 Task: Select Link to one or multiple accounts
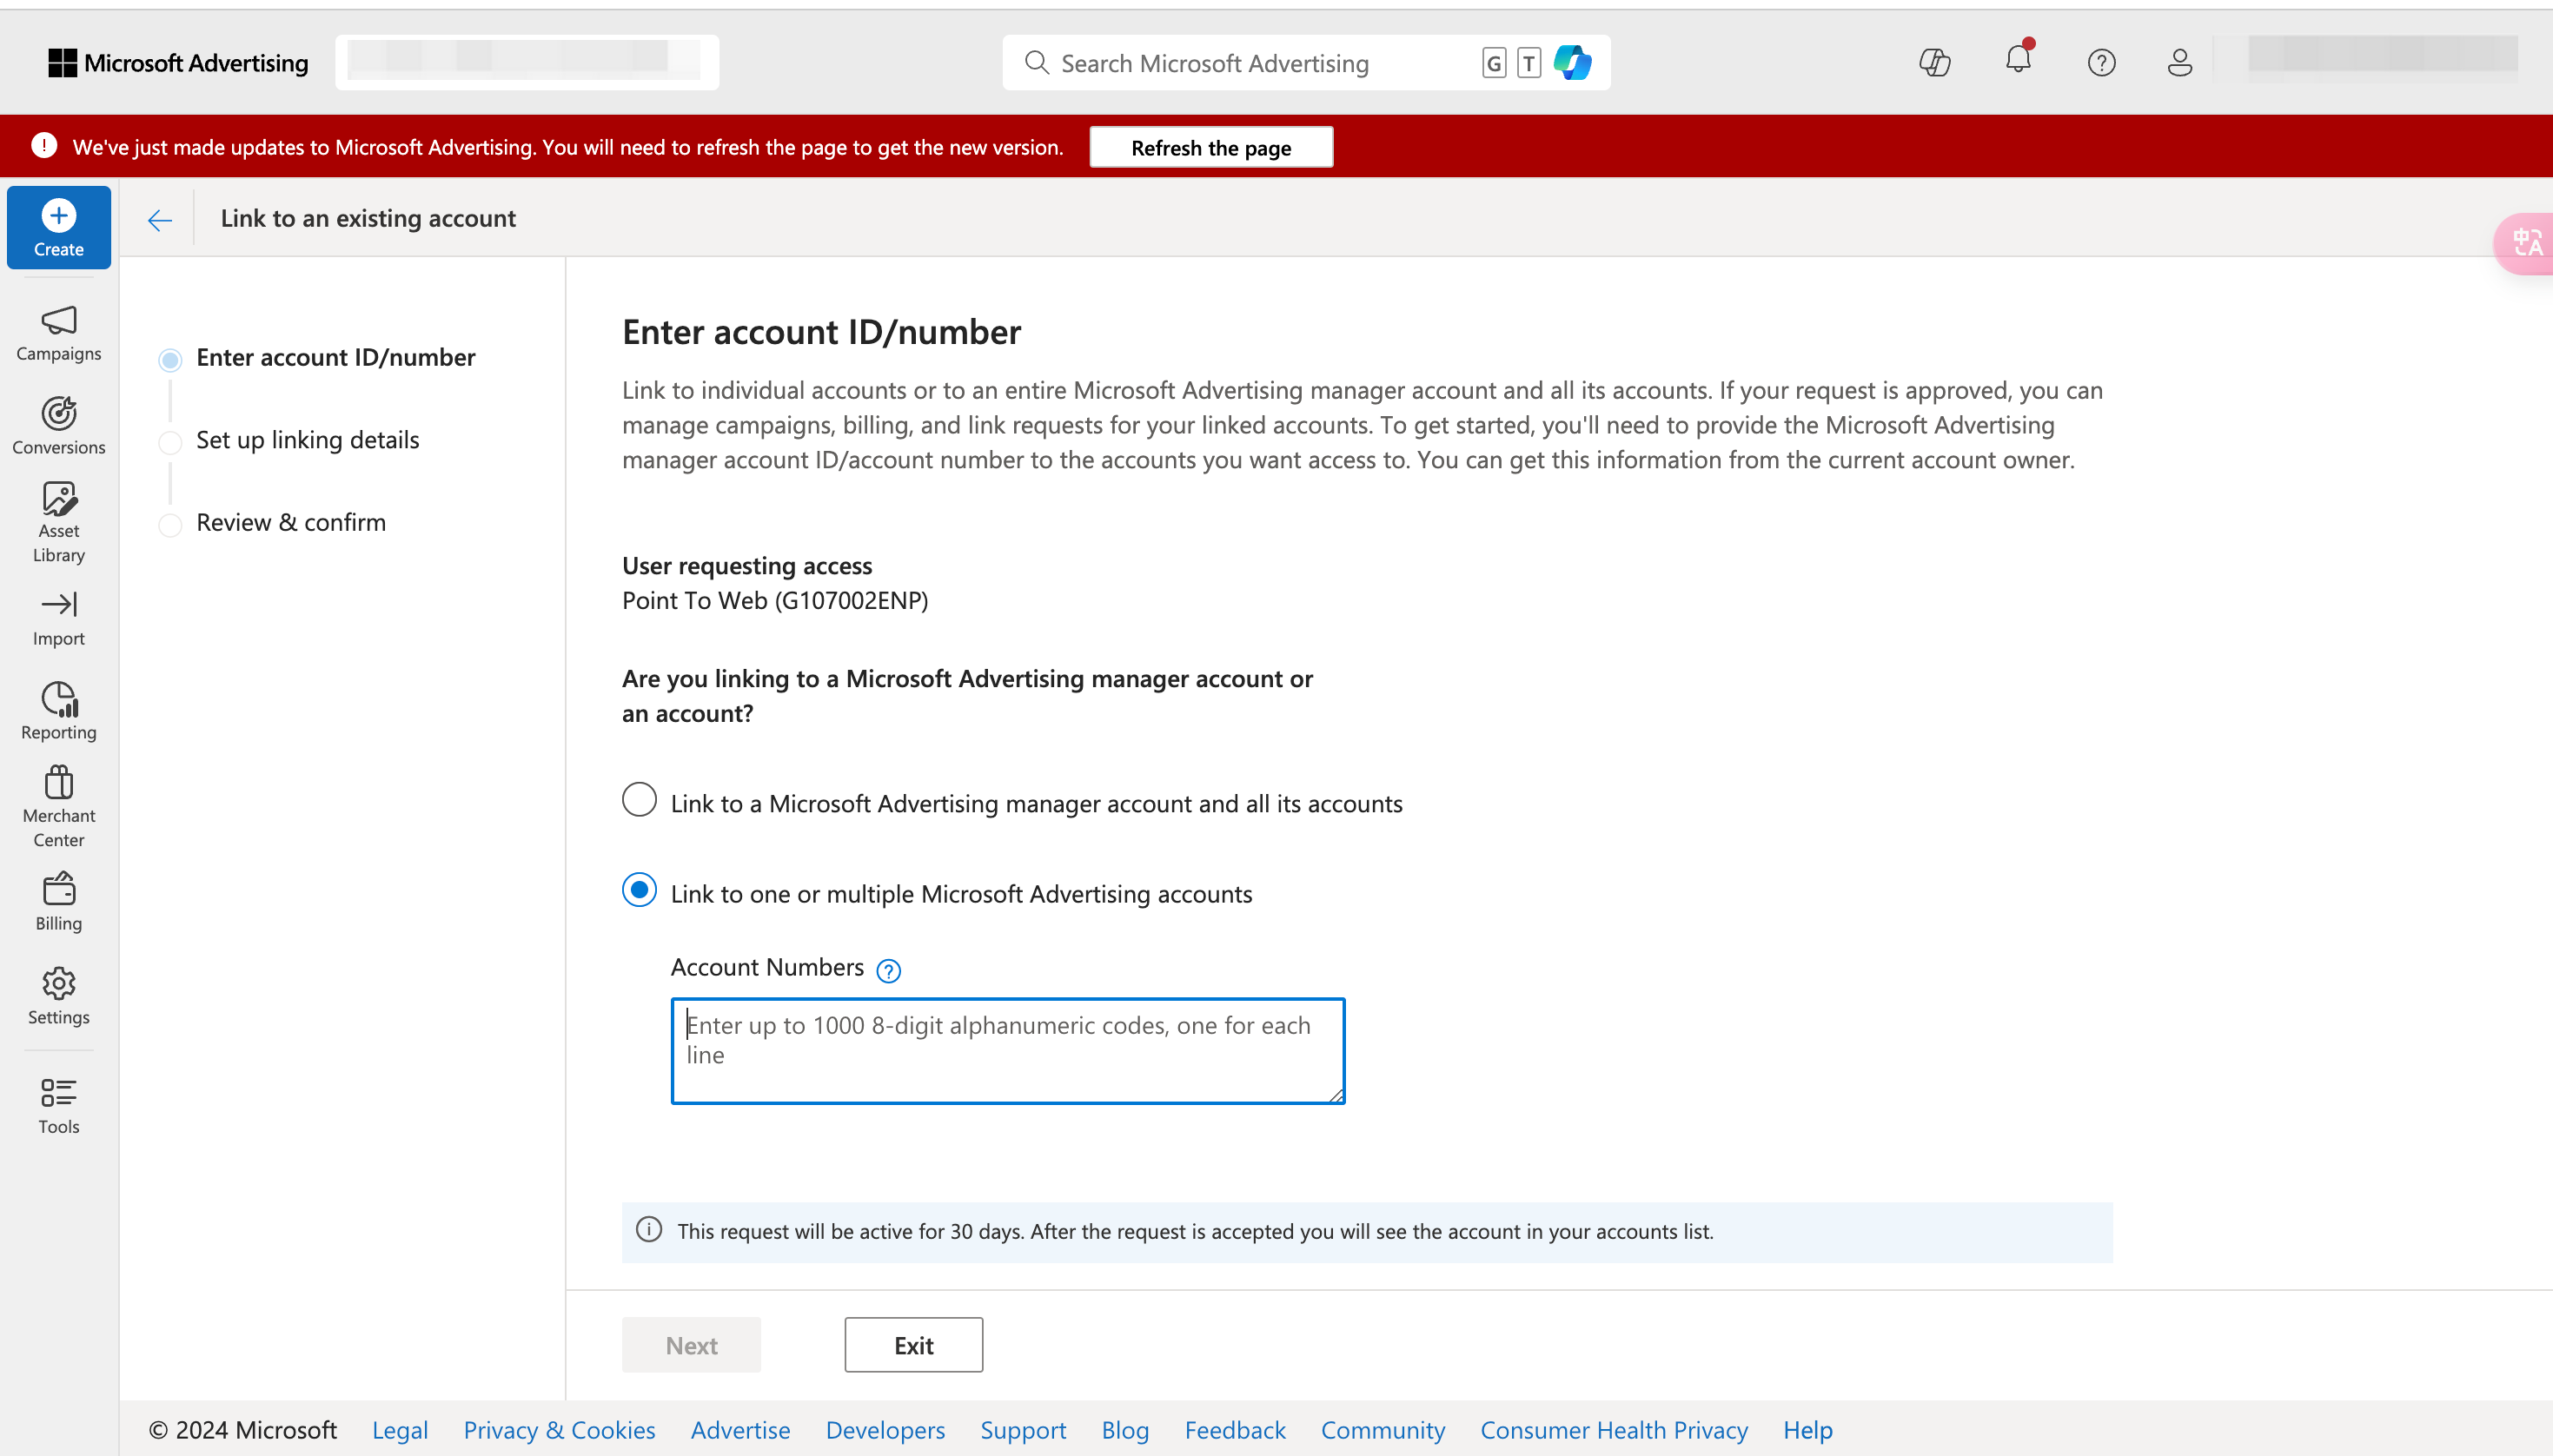(x=639, y=890)
